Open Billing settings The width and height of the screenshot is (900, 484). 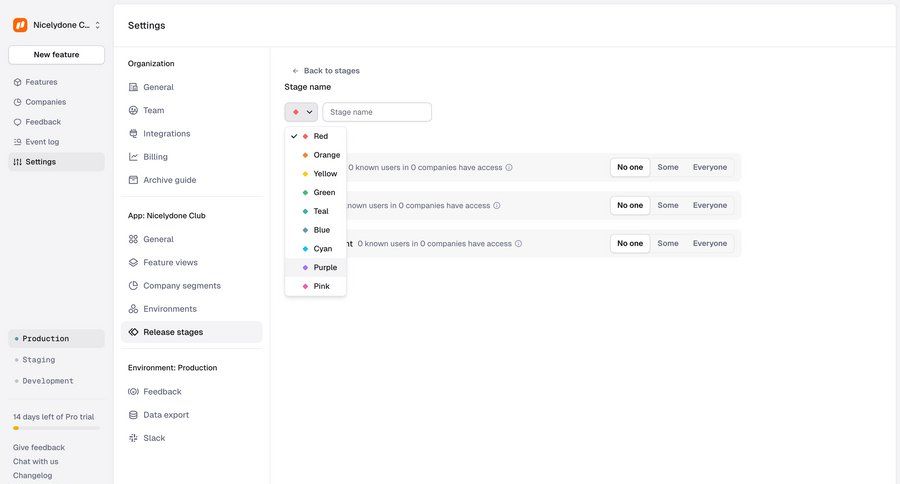click(x=192, y=157)
